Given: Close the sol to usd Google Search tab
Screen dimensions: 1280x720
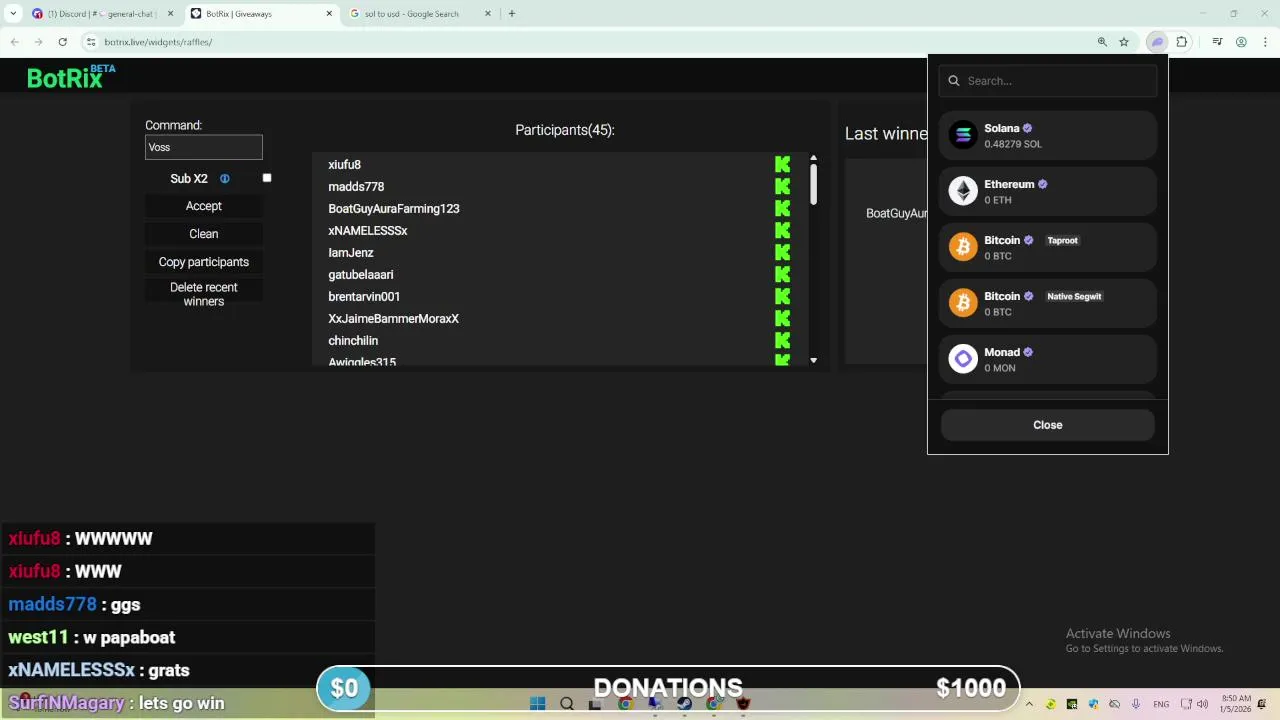Looking at the screenshot, I should tap(488, 14).
